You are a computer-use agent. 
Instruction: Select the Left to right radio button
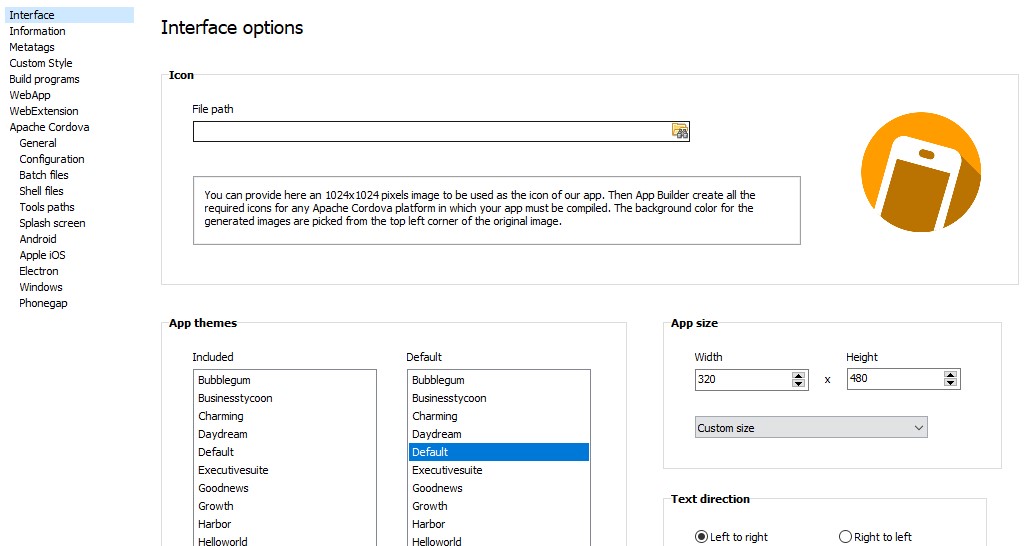click(701, 537)
